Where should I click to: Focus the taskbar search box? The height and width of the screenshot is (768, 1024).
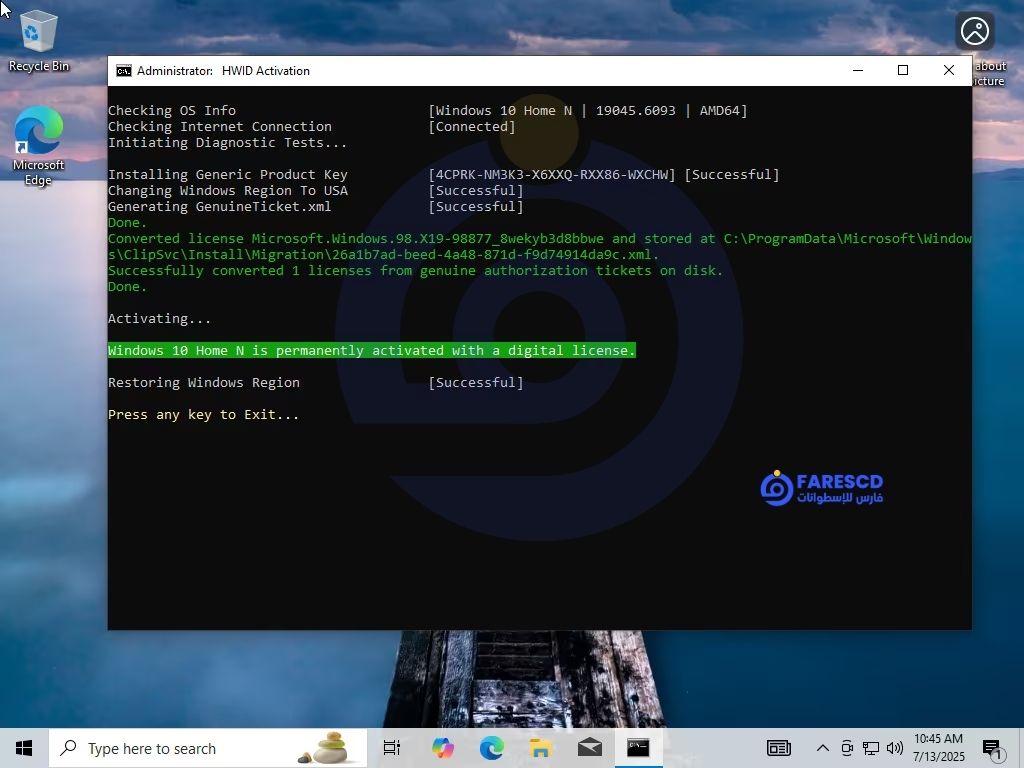208,748
